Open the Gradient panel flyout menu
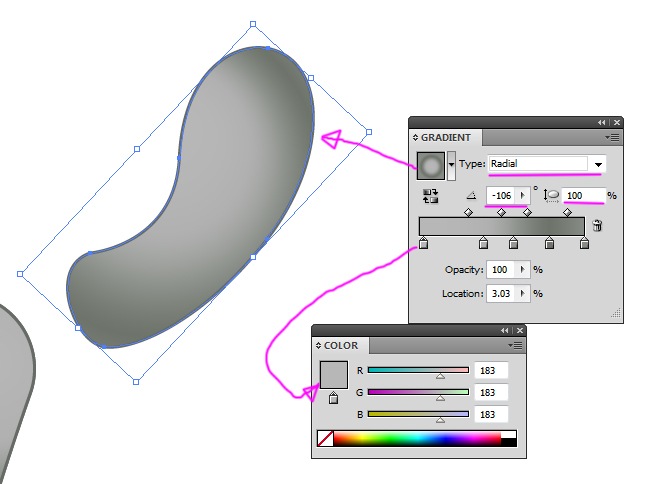 [x=612, y=137]
